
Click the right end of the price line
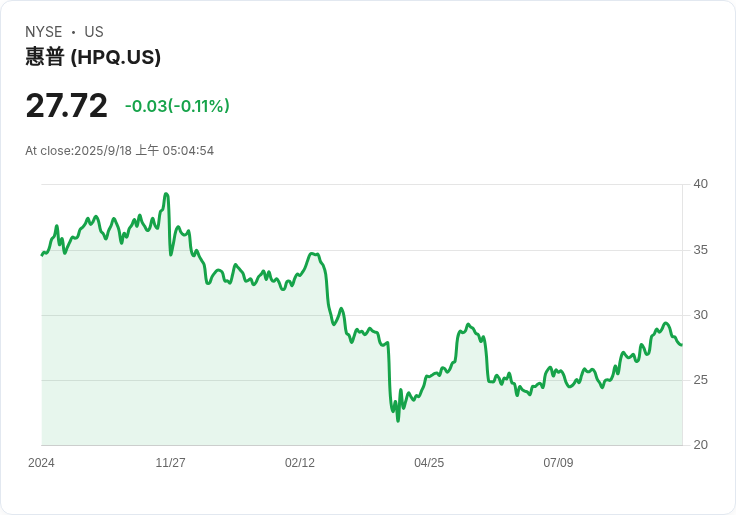point(681,345)
